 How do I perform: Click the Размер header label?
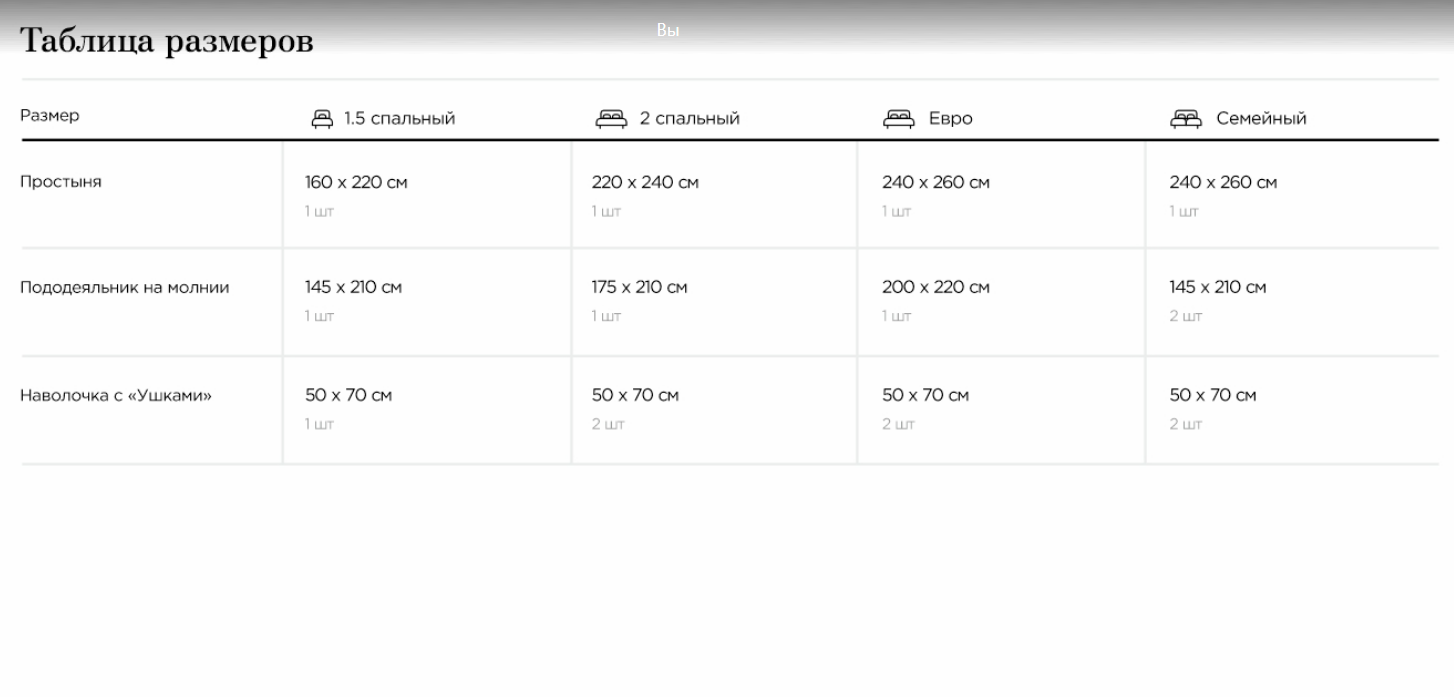point(50,116)
